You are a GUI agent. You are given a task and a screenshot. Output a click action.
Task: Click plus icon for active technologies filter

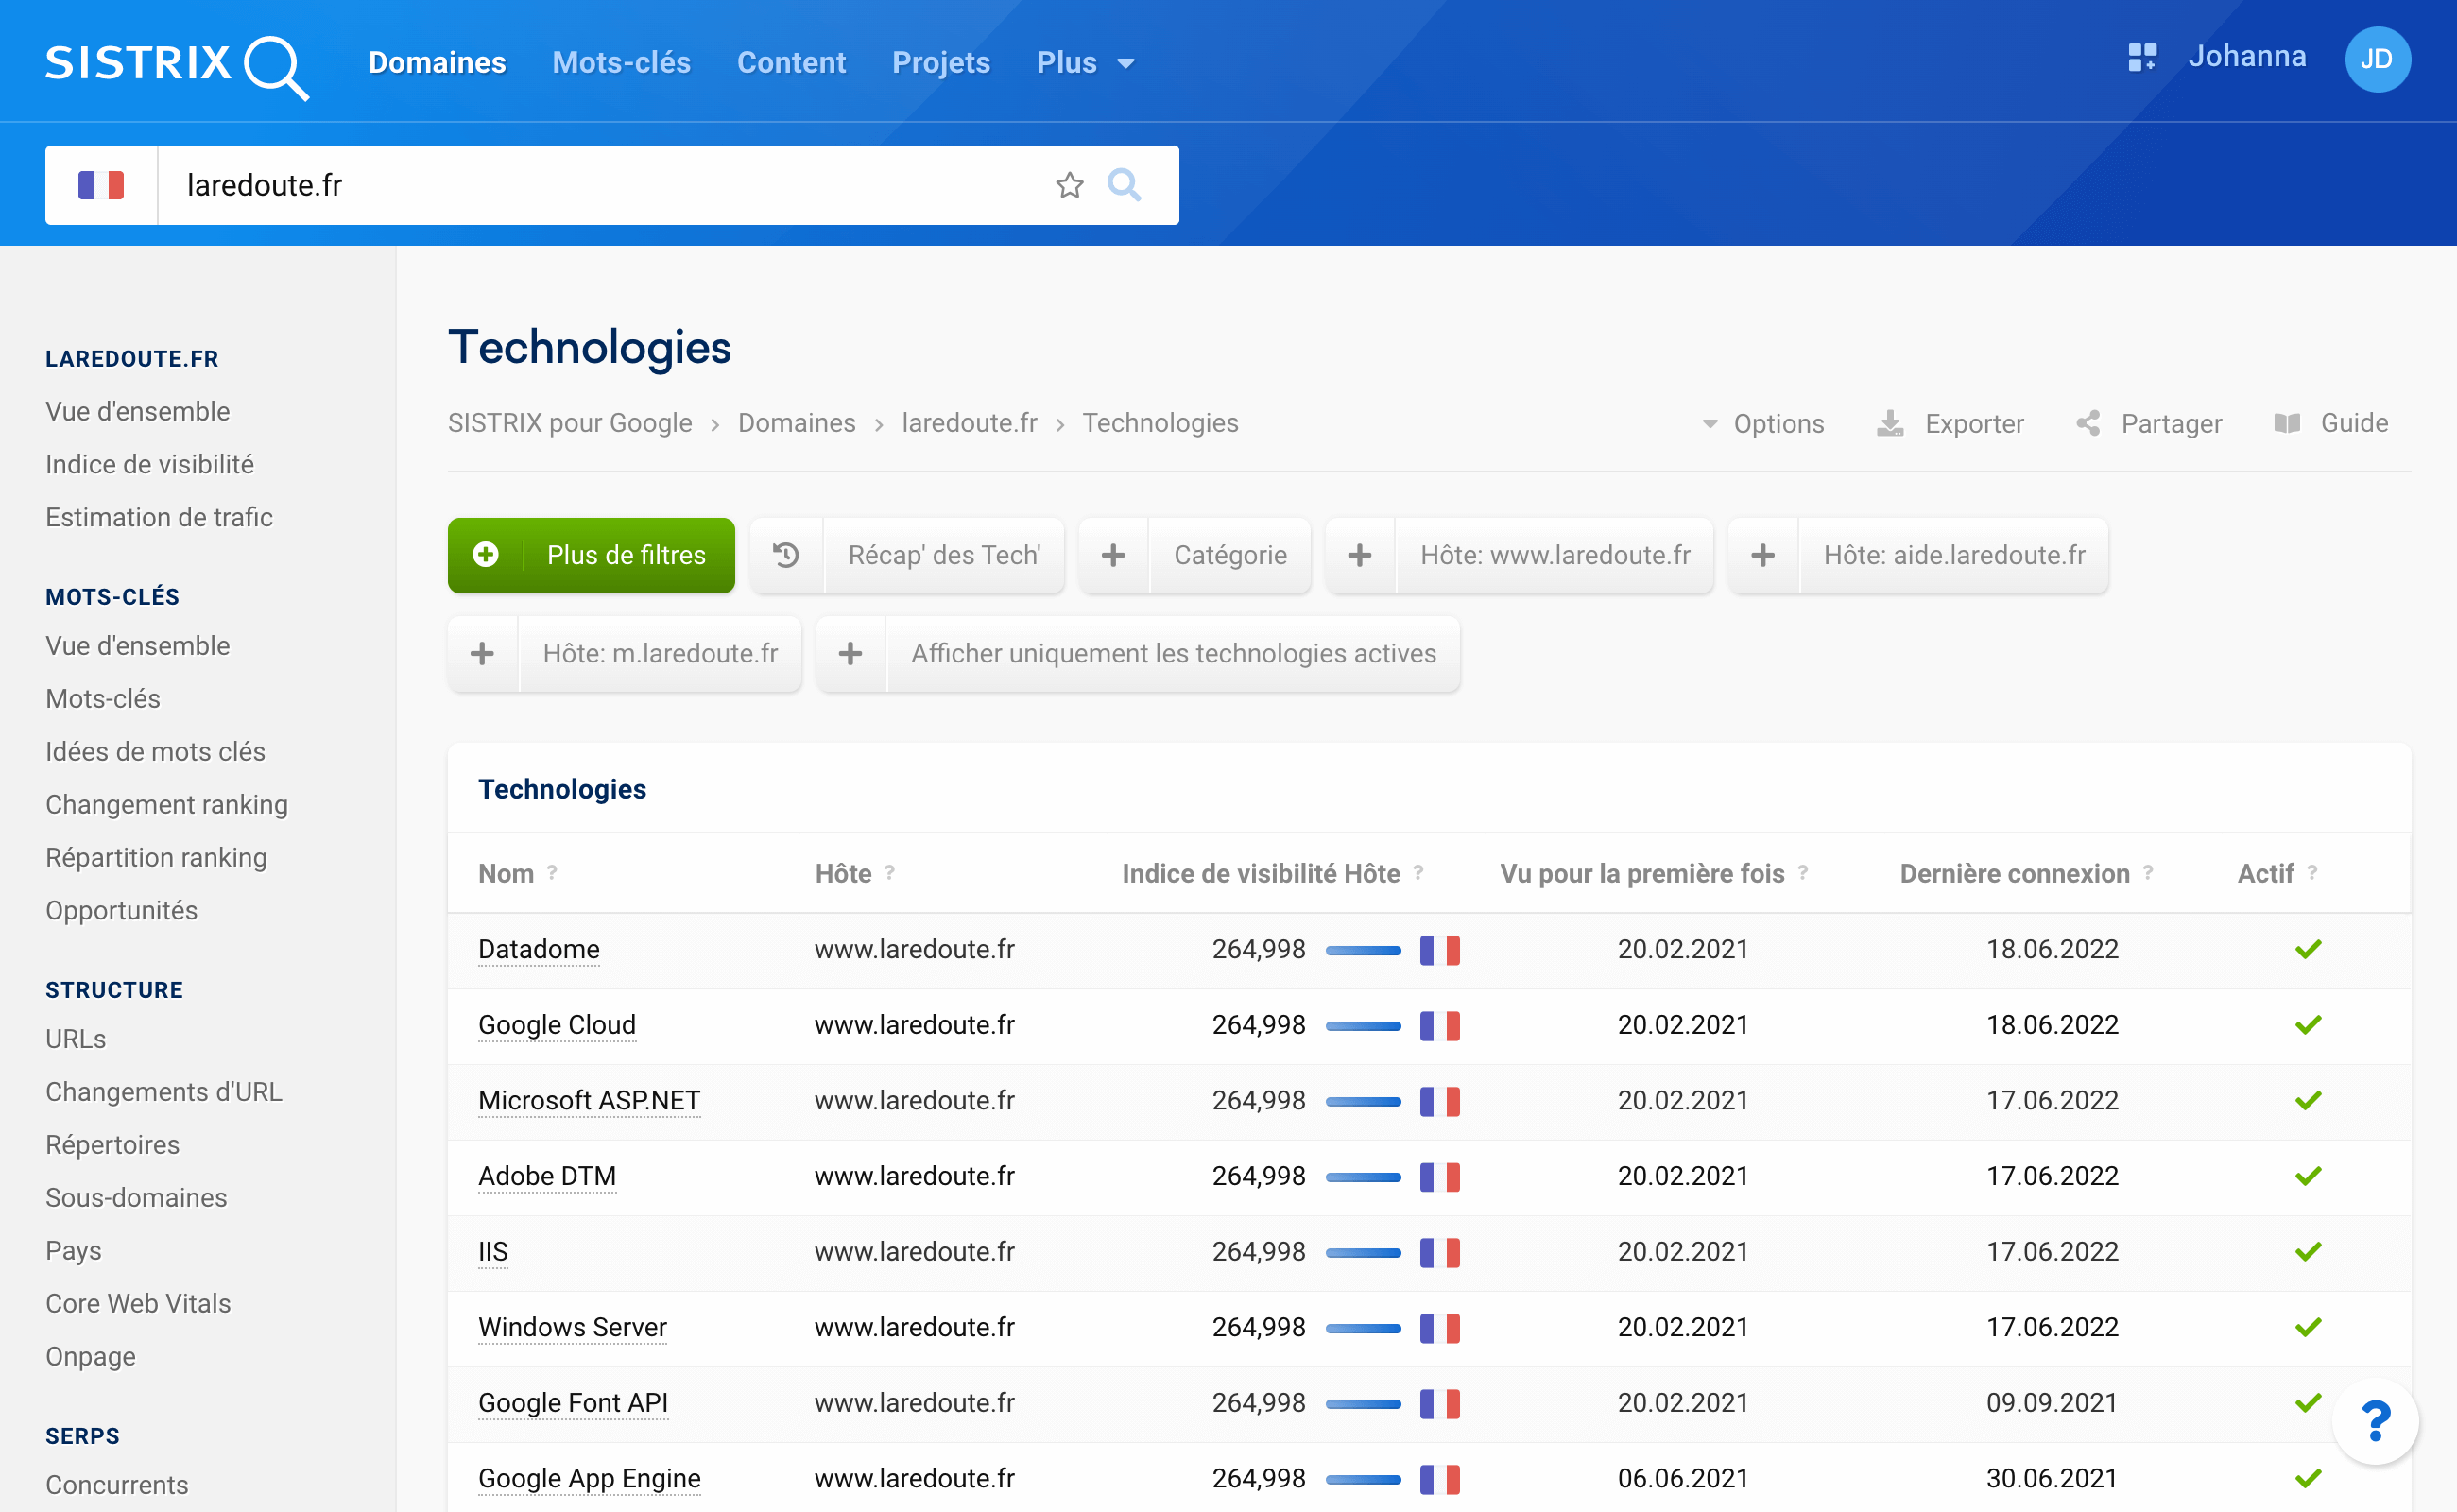(x=850, y=654)
